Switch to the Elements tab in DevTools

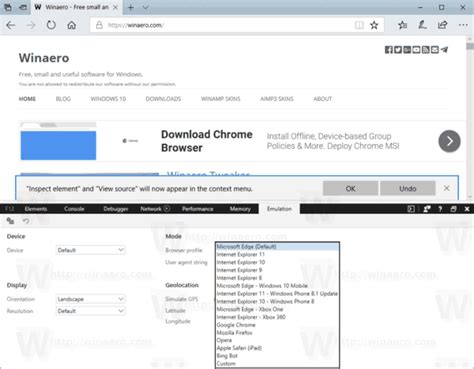click(36, 209)
